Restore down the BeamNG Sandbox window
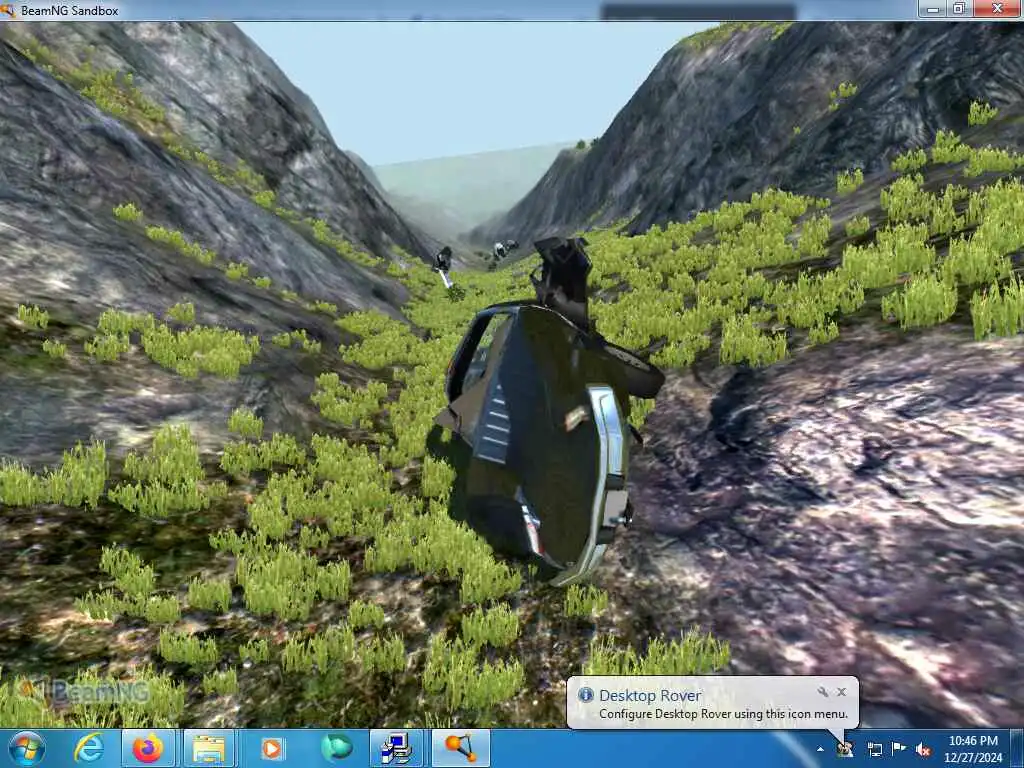 tap(959, 8)
